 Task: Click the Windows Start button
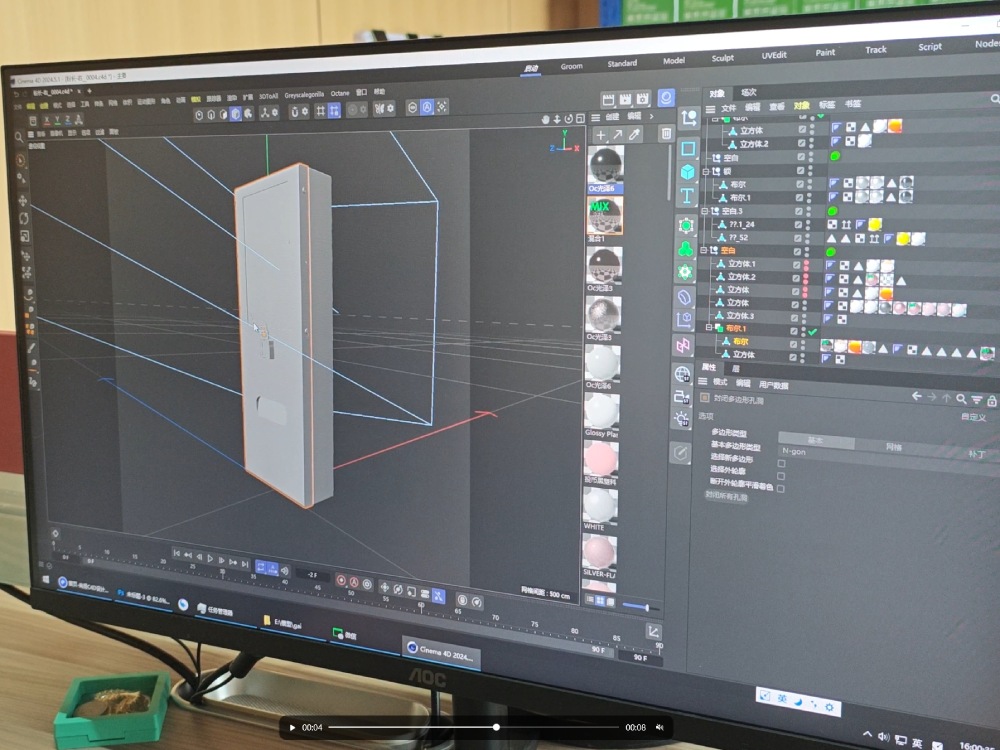pyautogui.click(x=46, y=580)
